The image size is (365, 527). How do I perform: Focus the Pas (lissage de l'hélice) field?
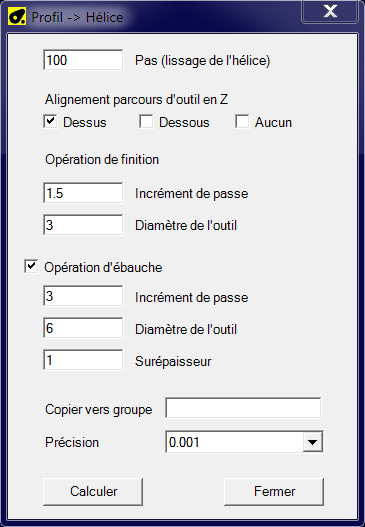tap(83, 60)
